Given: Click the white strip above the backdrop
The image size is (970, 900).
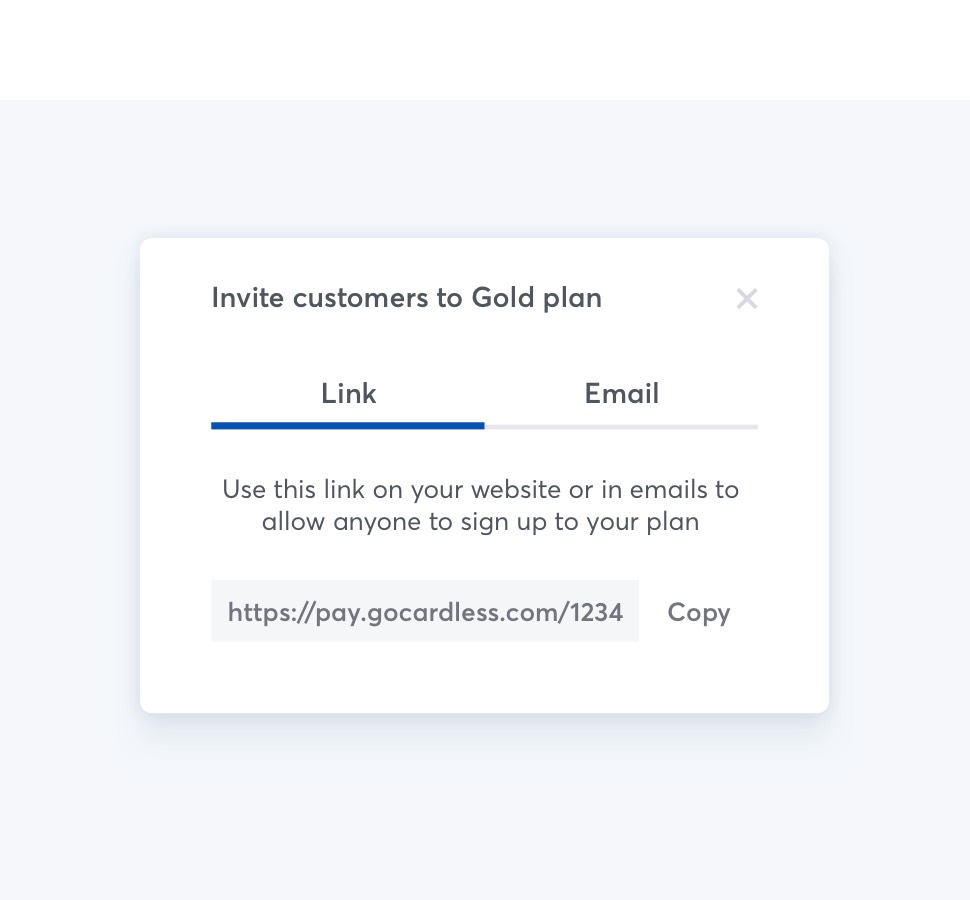Looking at the screenshot, I should coord(484,50).
